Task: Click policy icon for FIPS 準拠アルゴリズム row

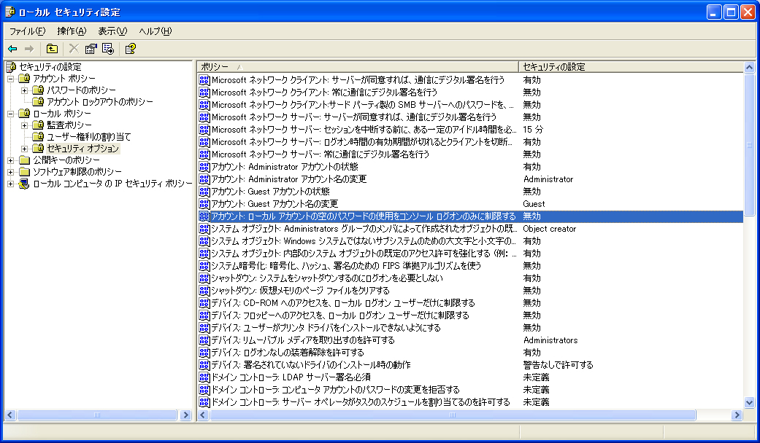Action: pyautogui.click(x=204, y=266)
